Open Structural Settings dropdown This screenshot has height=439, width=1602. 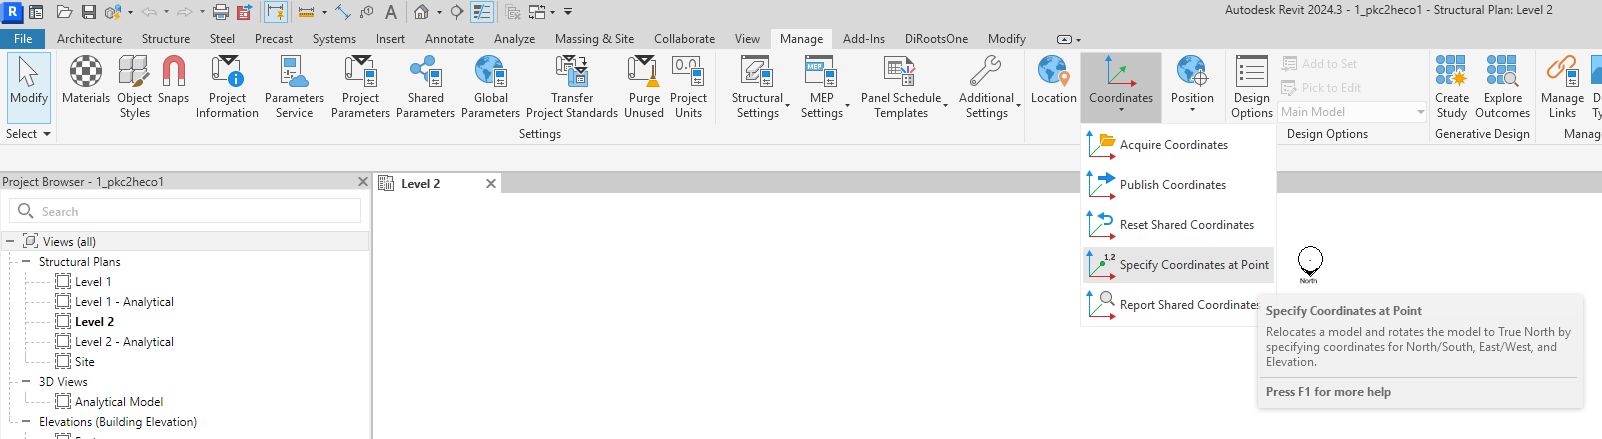coord(760,87)
